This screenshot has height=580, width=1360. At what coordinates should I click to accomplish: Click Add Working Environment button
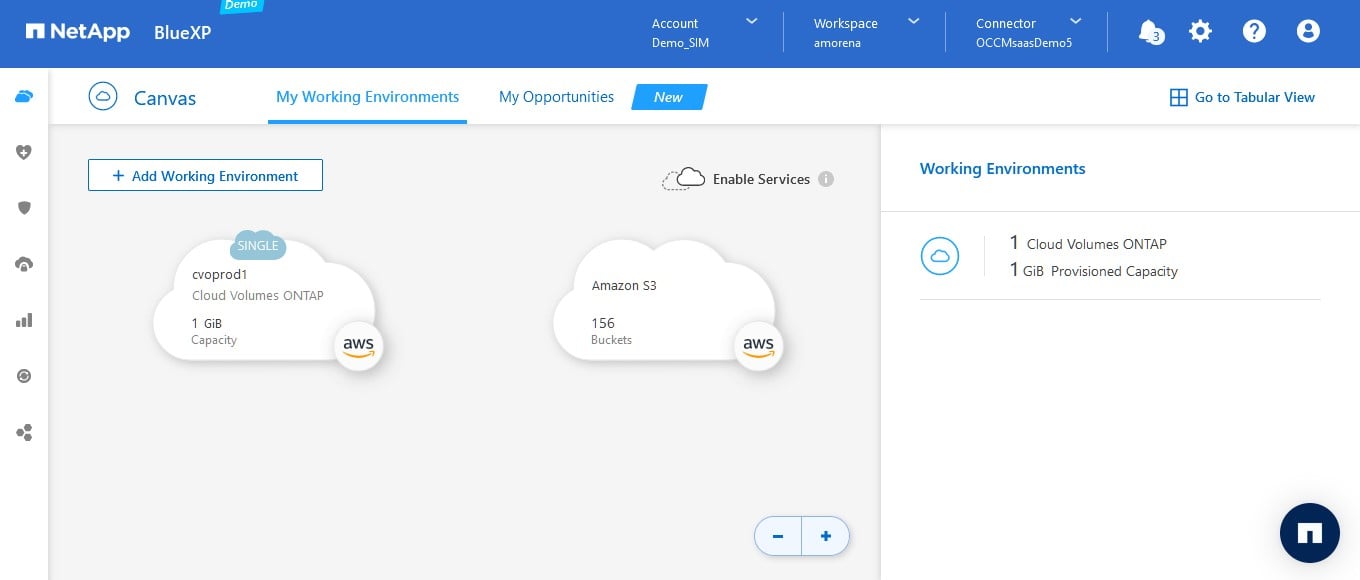pyautogui.click(x=205, y=175)
